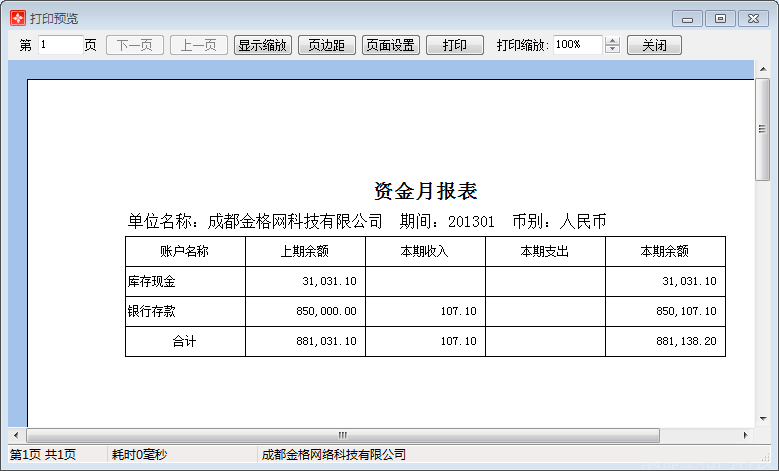Screen dimensions: 779x471
Task: Click the app icon in the title bar
Action: 17,19
